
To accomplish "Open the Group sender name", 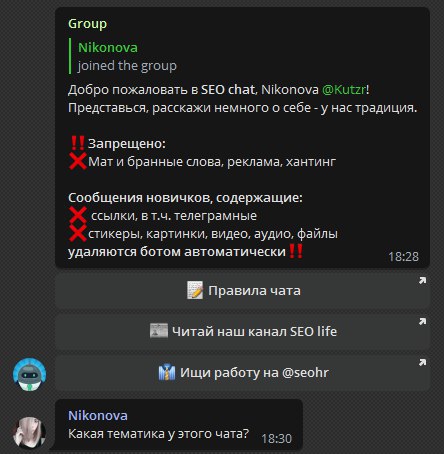I will (87, 24).
